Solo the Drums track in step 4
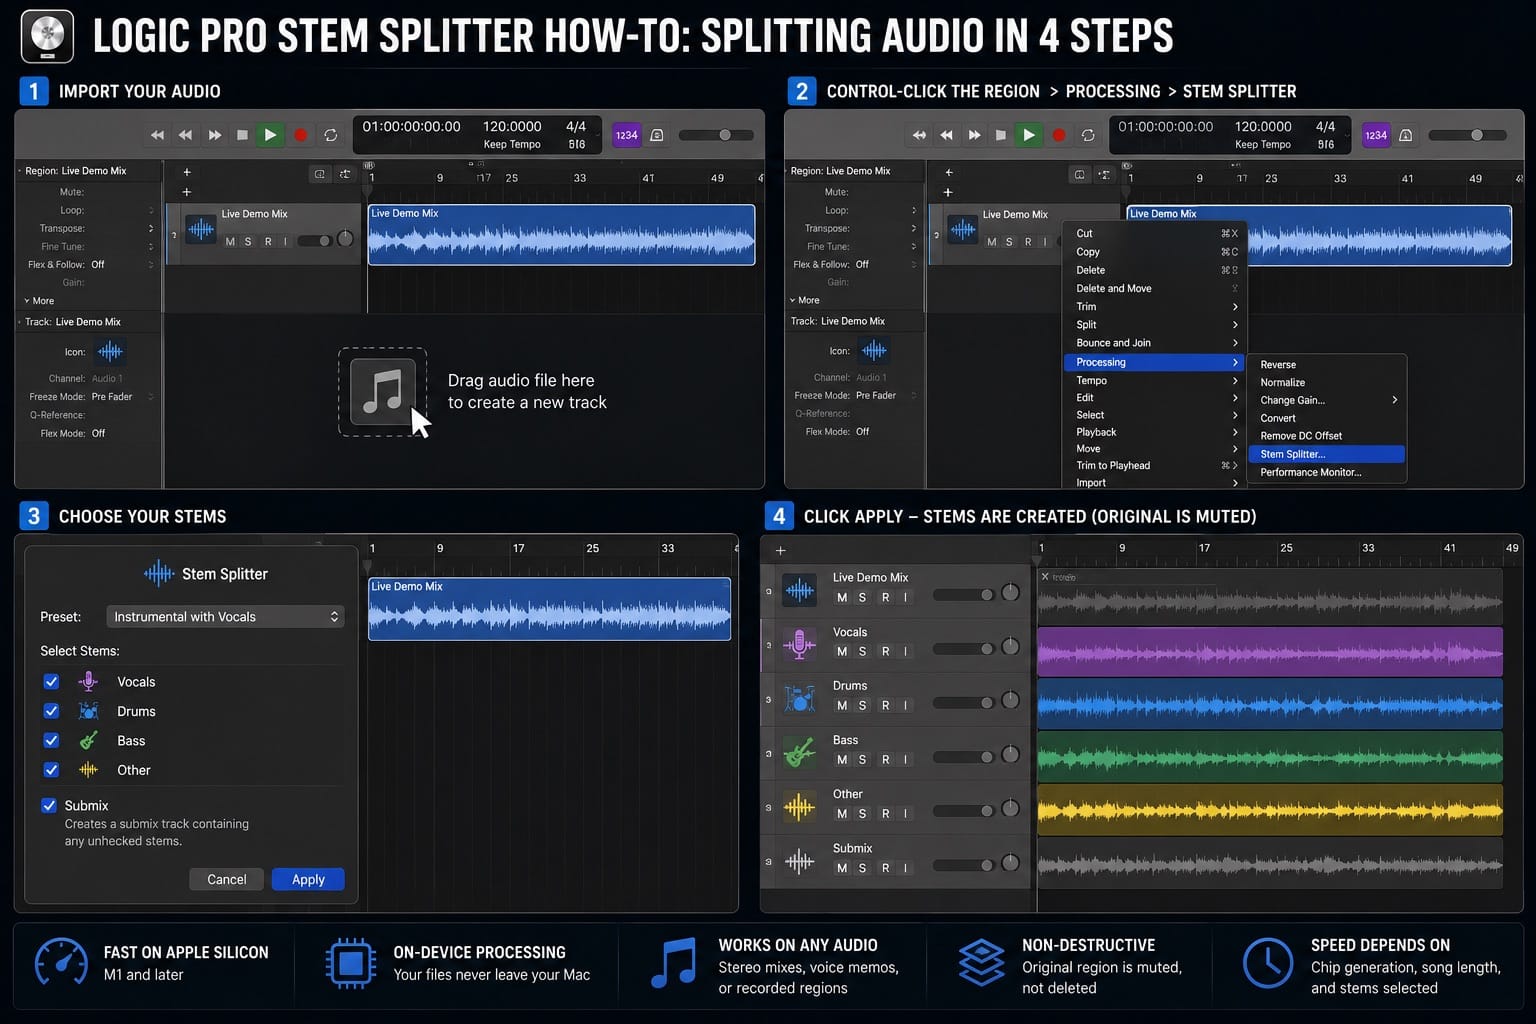Image resolution: width=1536 pixels, height=1024 pixels. (862, 705)
